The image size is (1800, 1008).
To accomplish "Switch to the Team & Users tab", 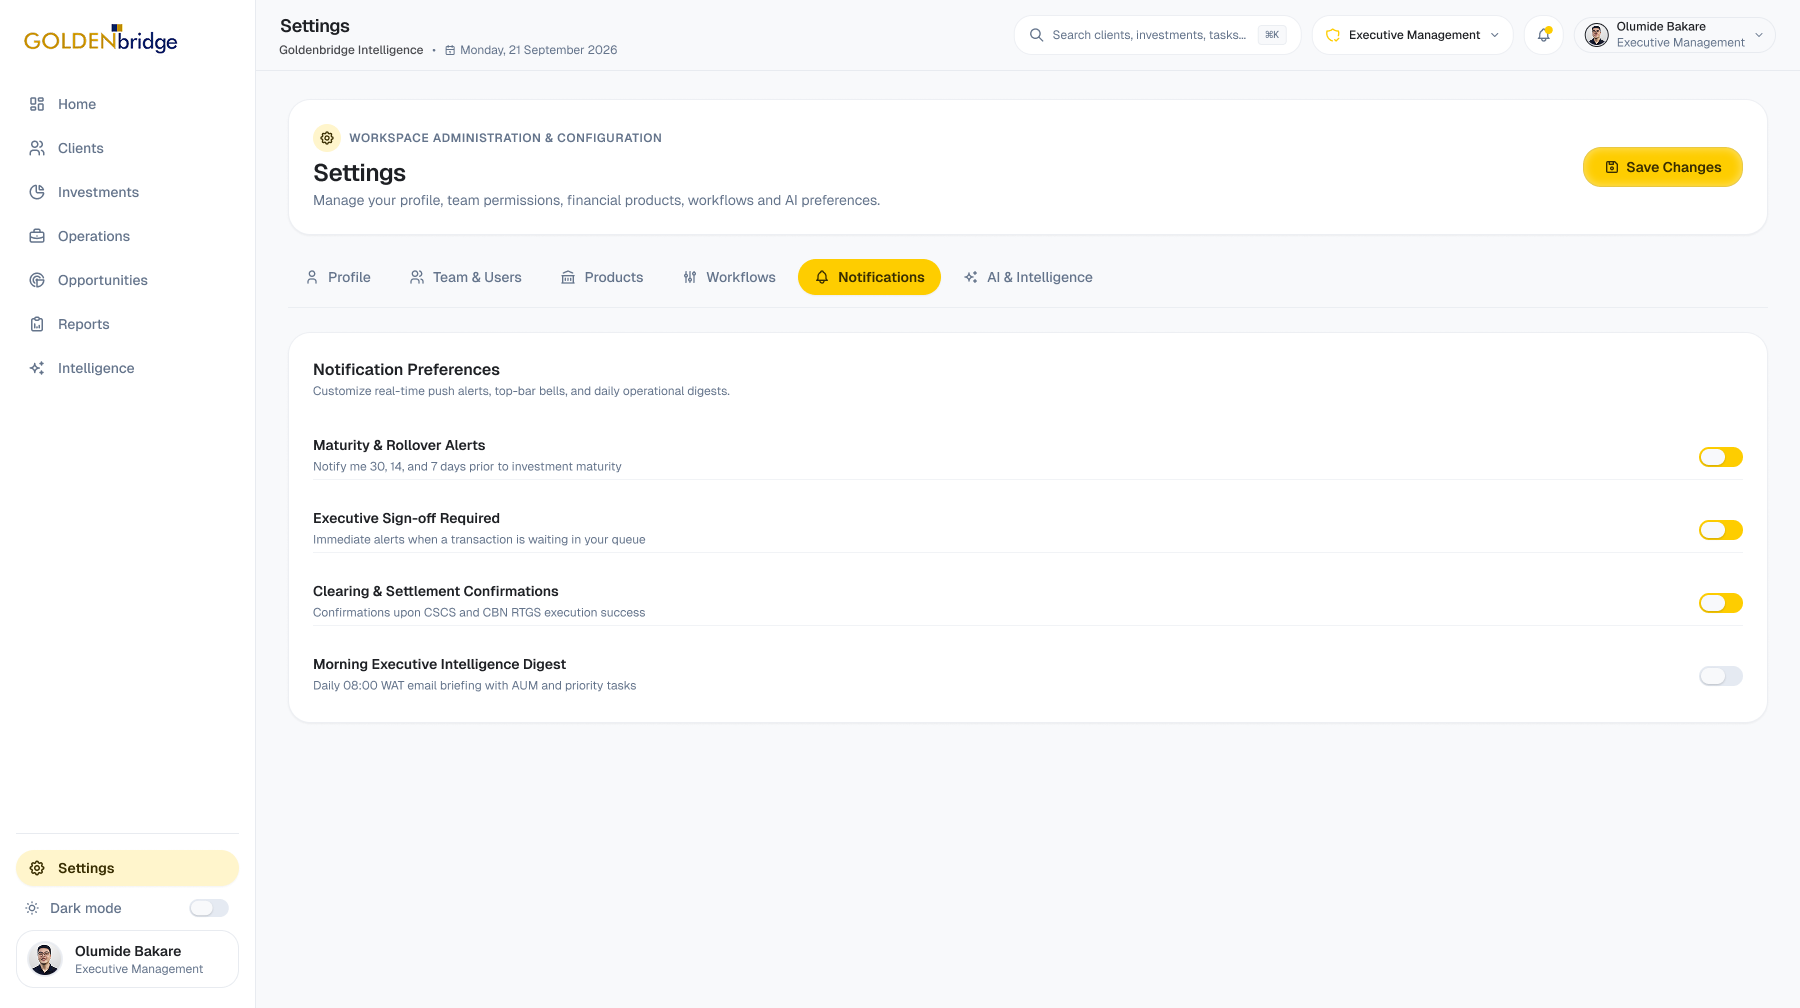I will [x=465, y=277].
